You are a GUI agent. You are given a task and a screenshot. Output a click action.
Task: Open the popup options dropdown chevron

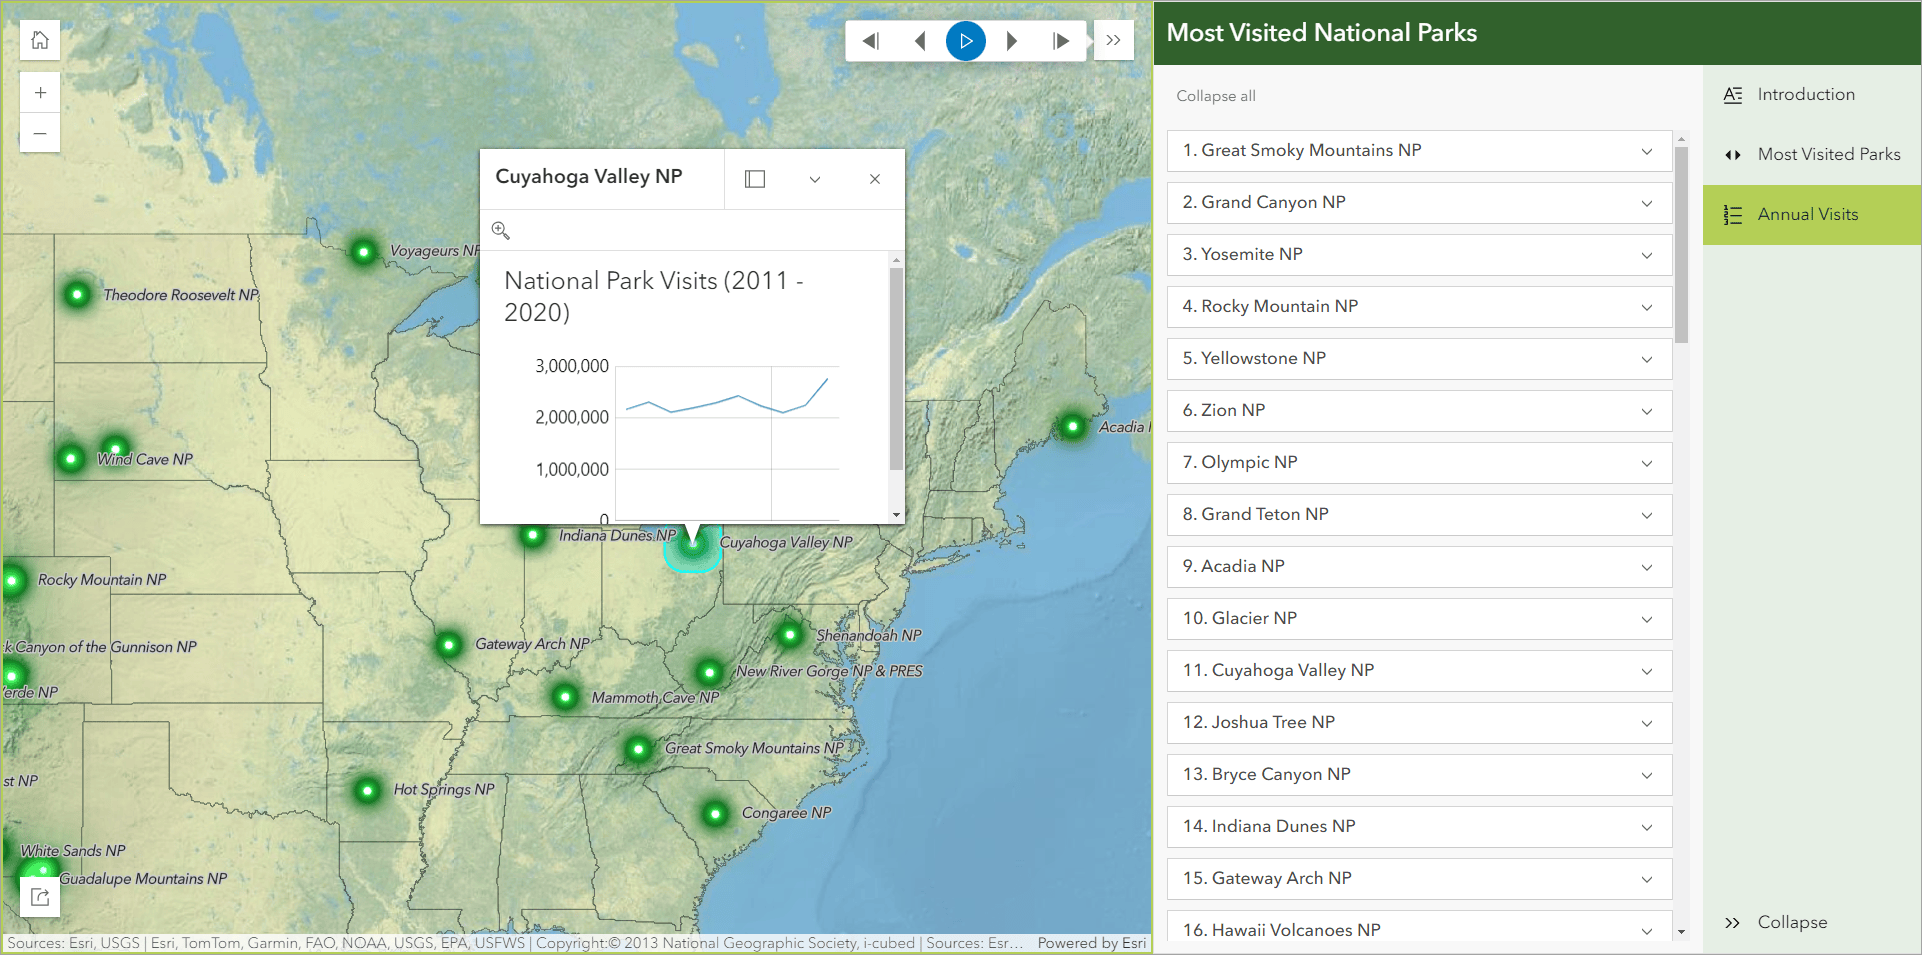tap(814, 179)
